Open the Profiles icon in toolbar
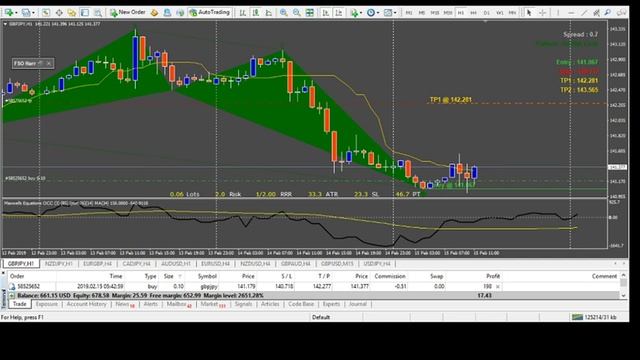Screen dimensions: 640x360 (x=26, y=13)
